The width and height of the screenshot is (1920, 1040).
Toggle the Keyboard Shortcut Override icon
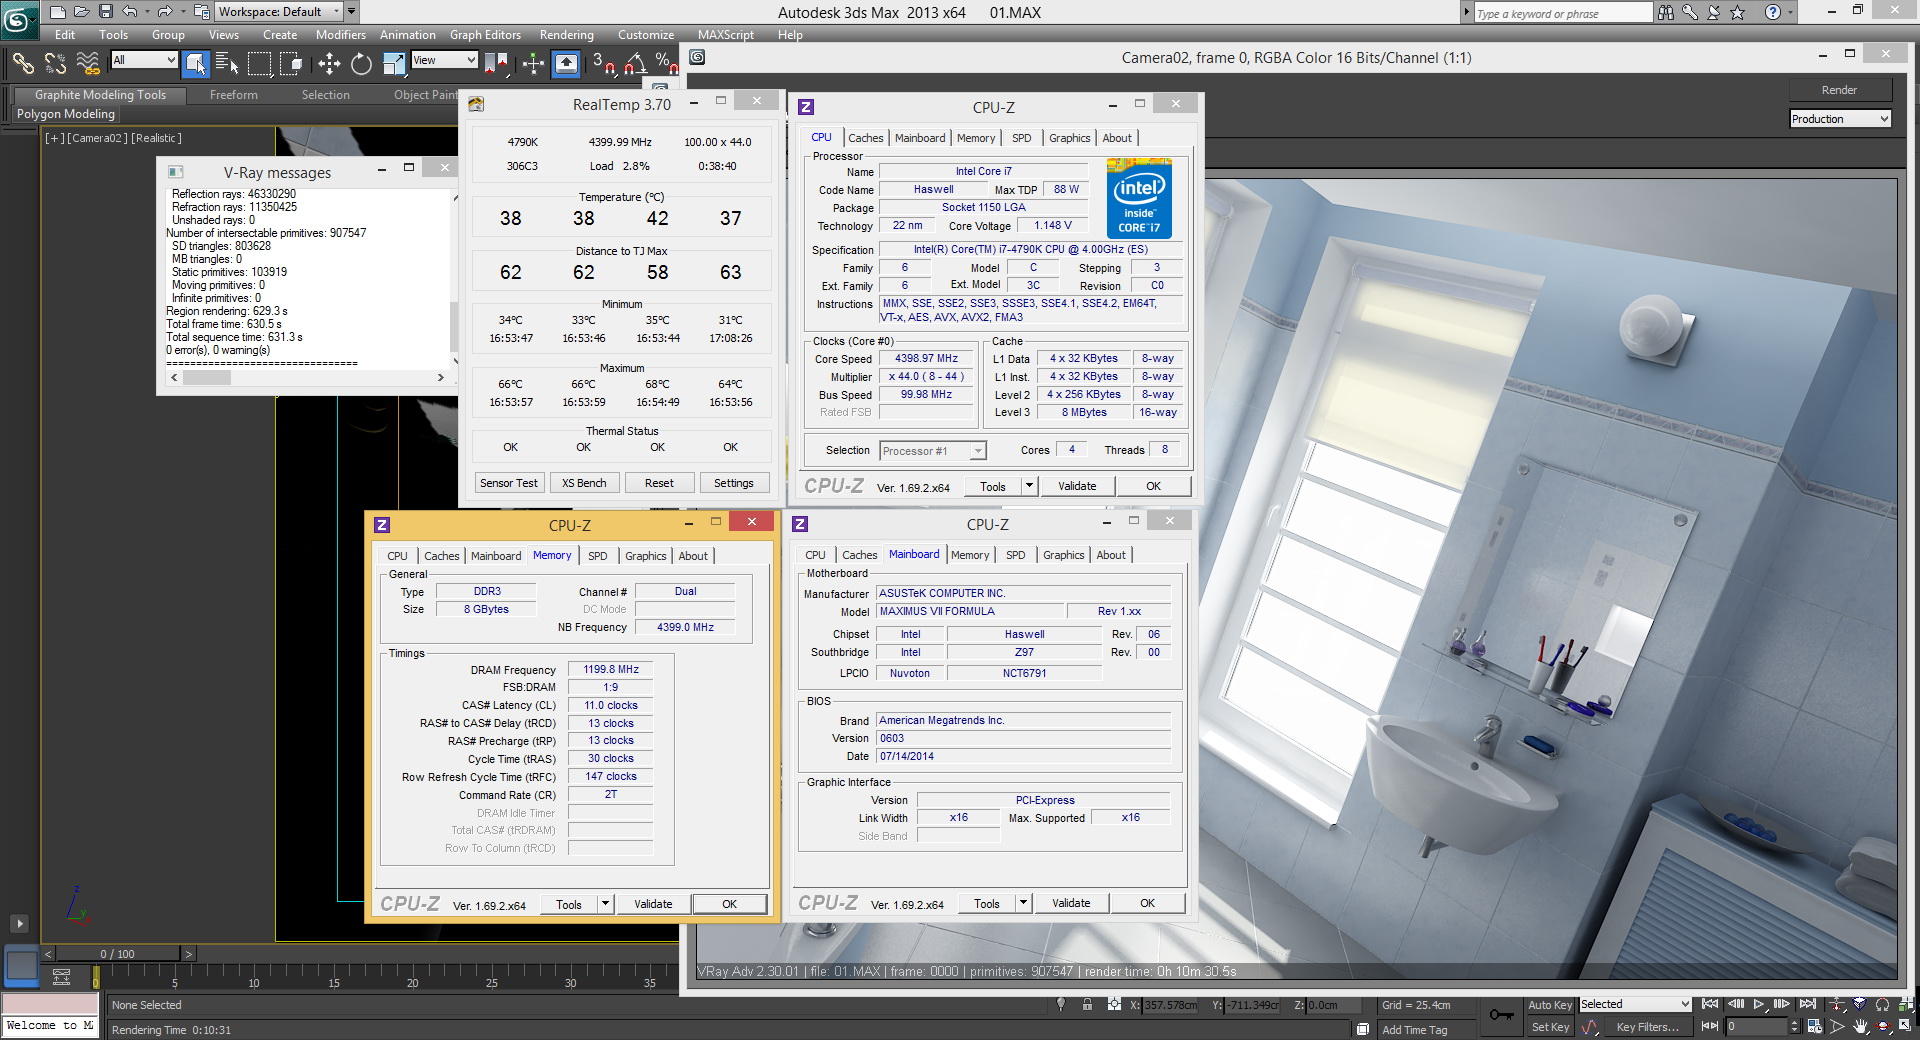[x=566, y=64]
